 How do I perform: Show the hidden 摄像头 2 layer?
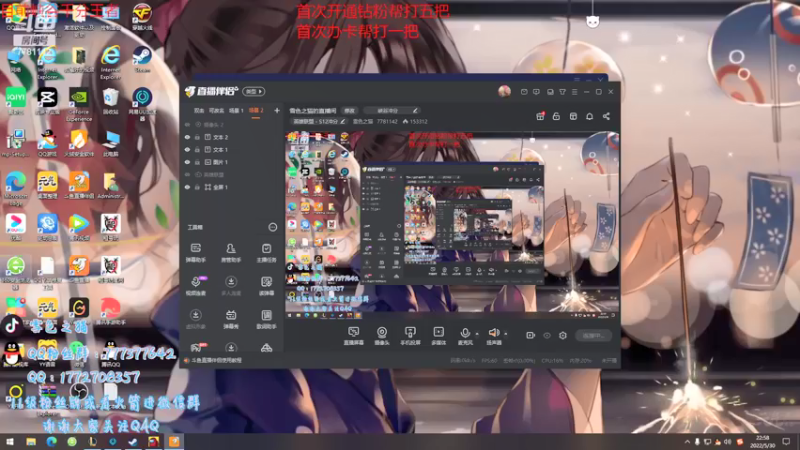187,124
